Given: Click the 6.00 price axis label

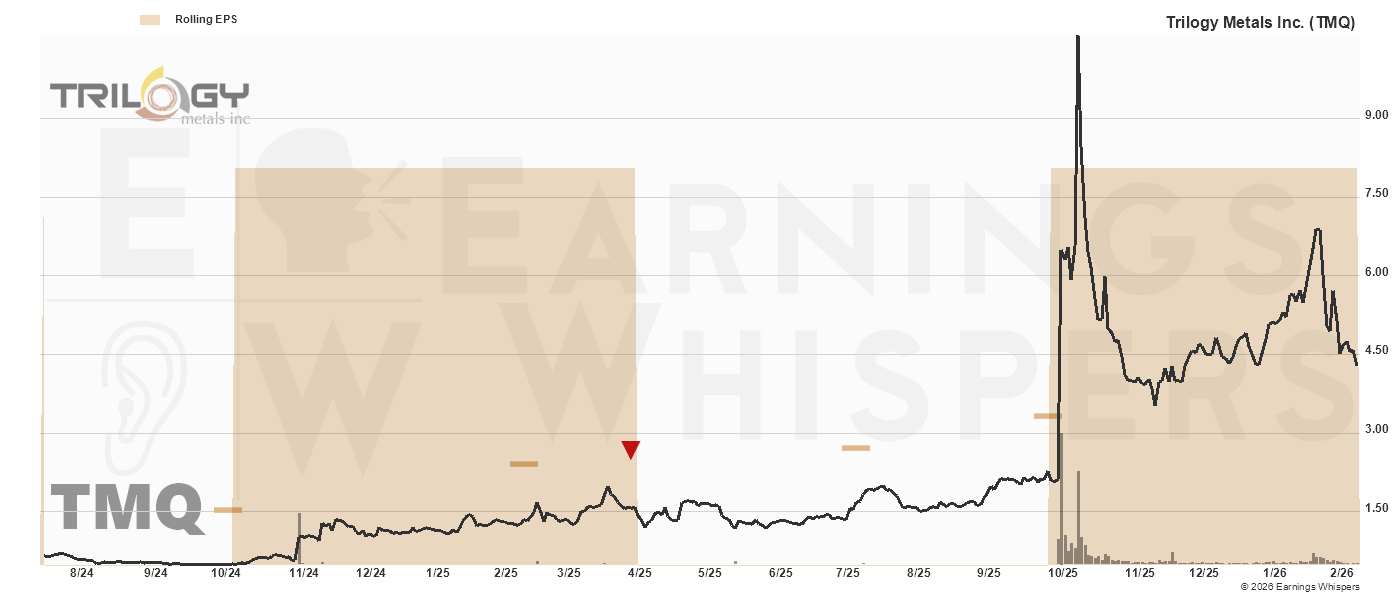Looking at the screenshot, I should click(x=1377, y=272).
